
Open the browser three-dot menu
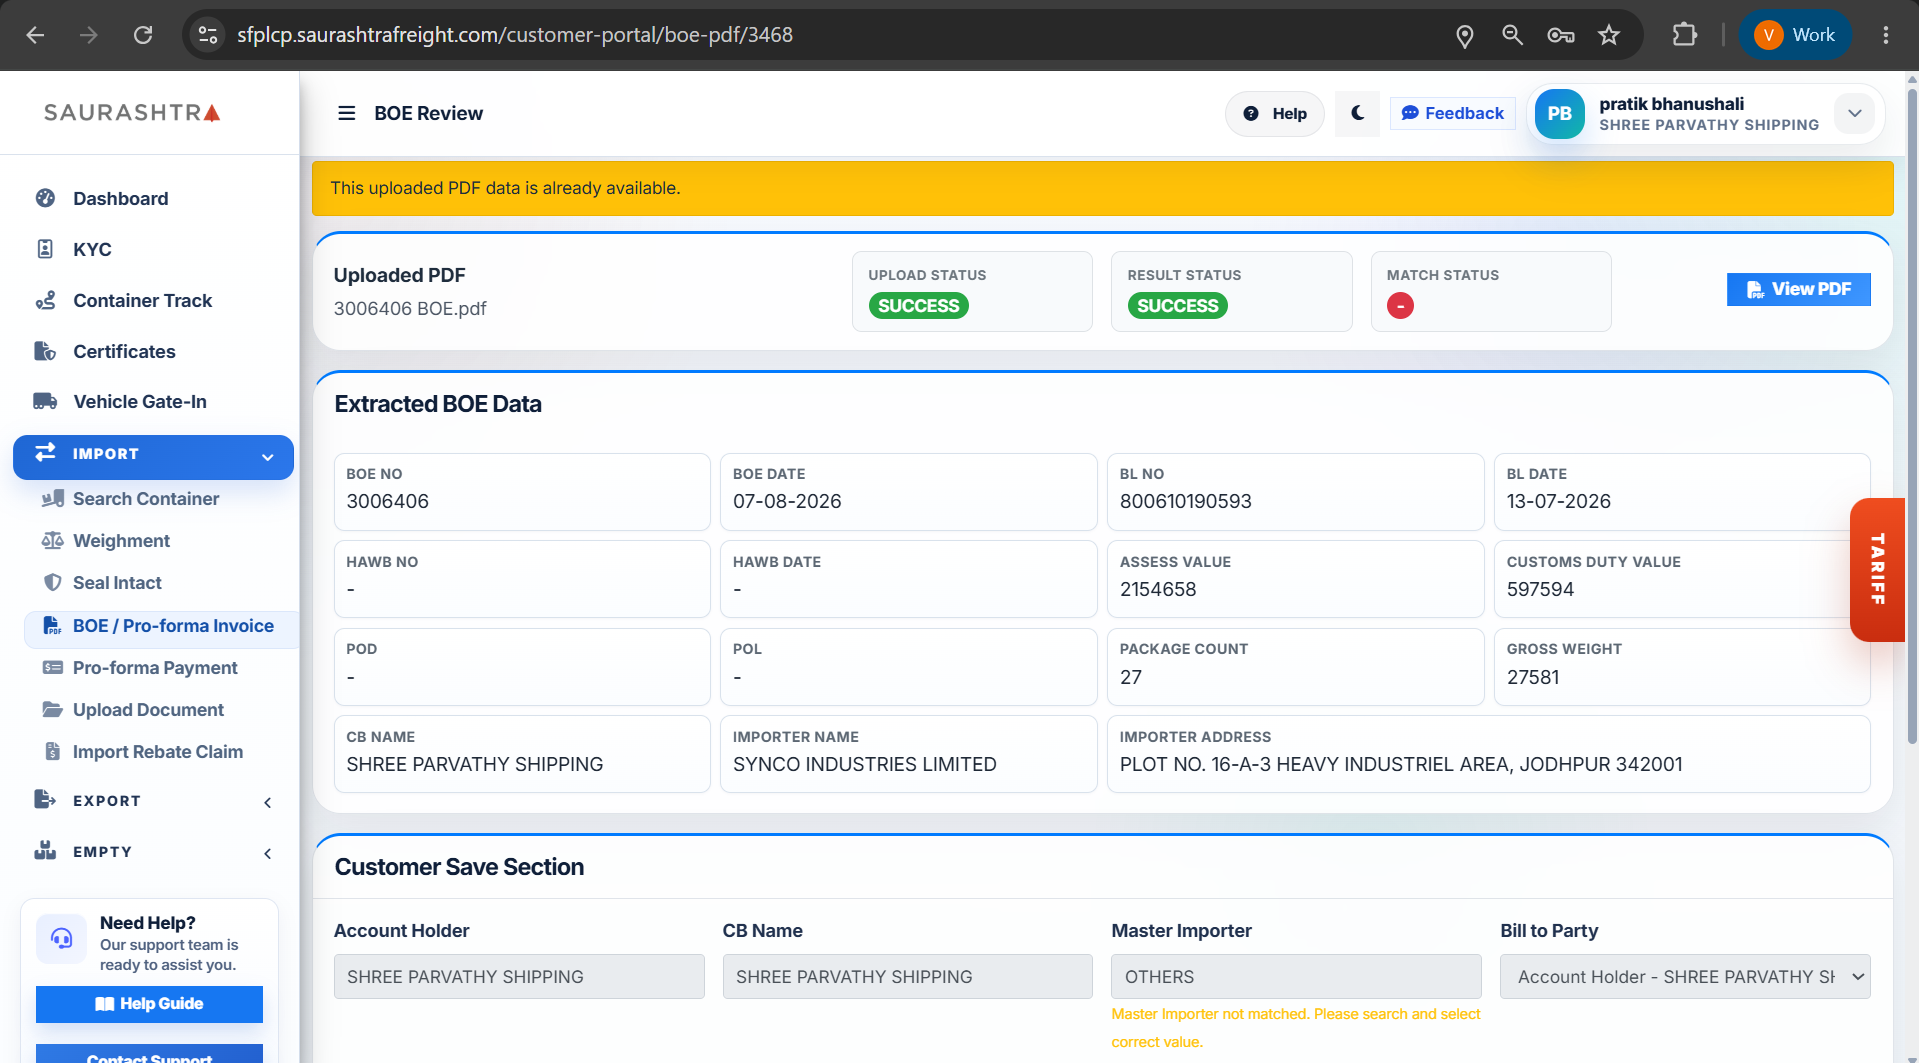coord(1885,35)
